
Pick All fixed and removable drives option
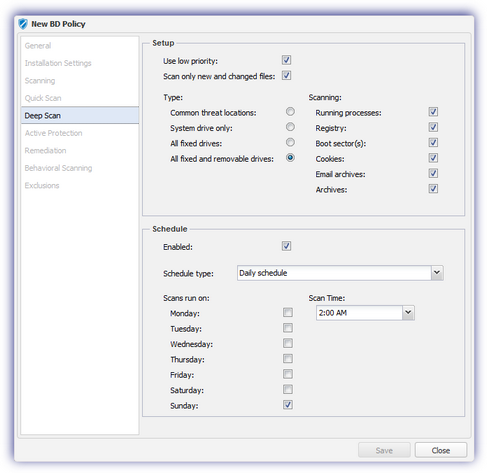[290, 158]
